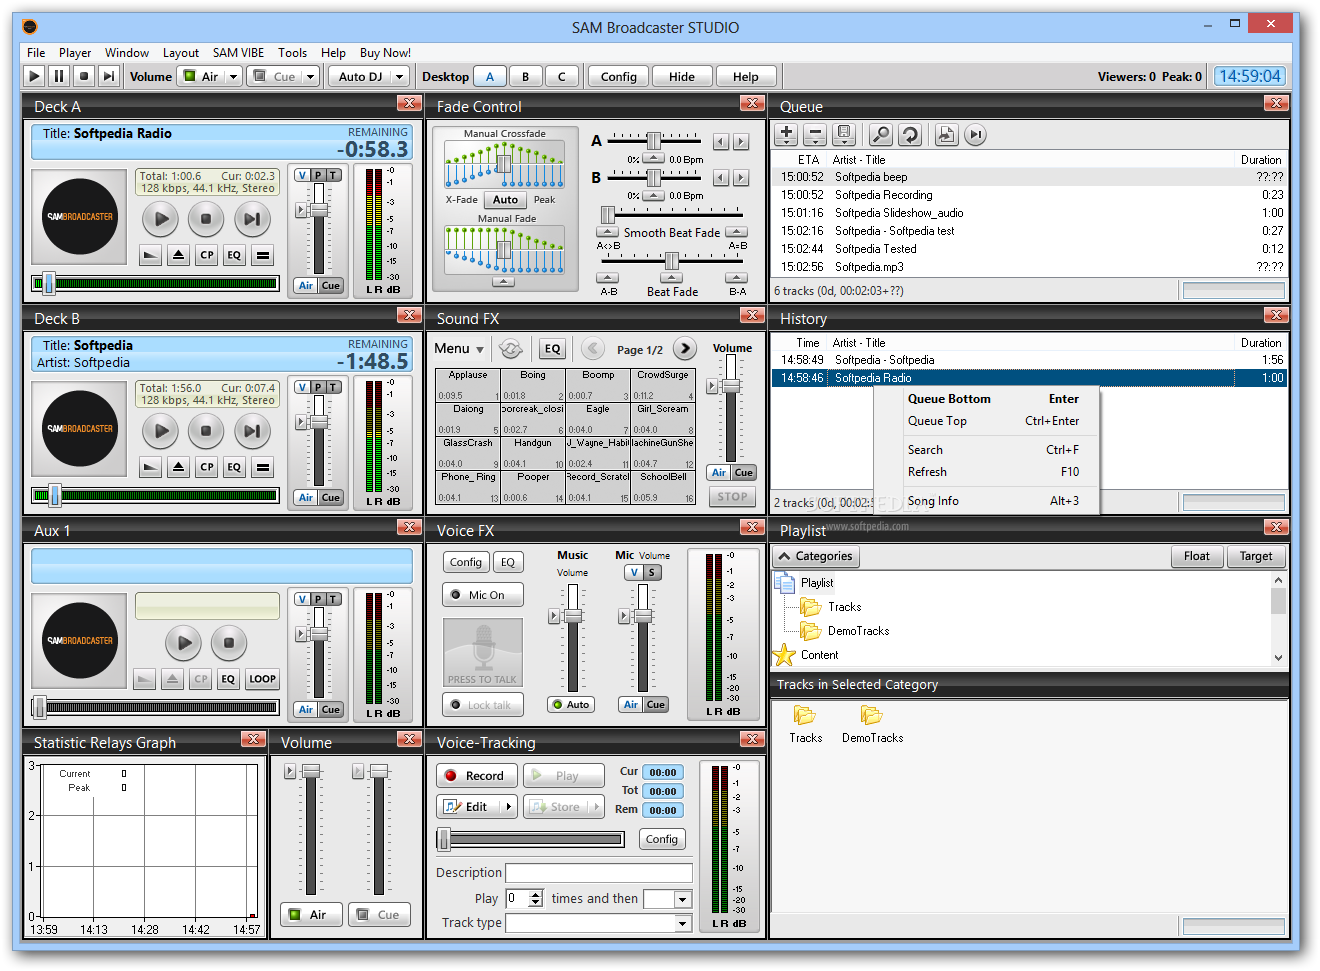Screen dimensions: 1320x971
Task: Play Deck A
Action: tap(160, 218)
